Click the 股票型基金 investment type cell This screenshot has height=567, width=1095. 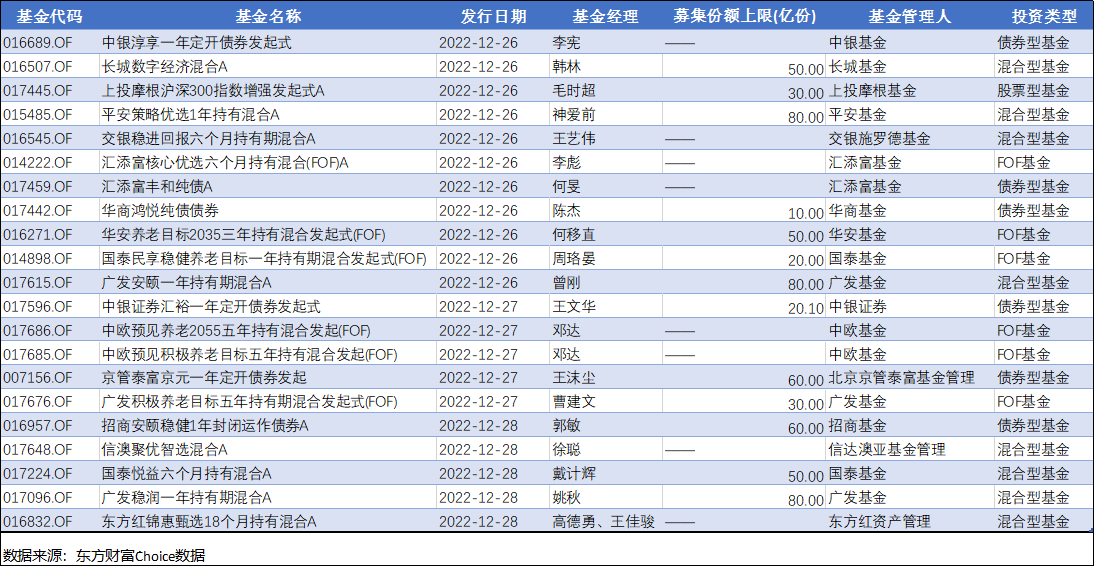pyautogui.click(x=1033, y=91)
